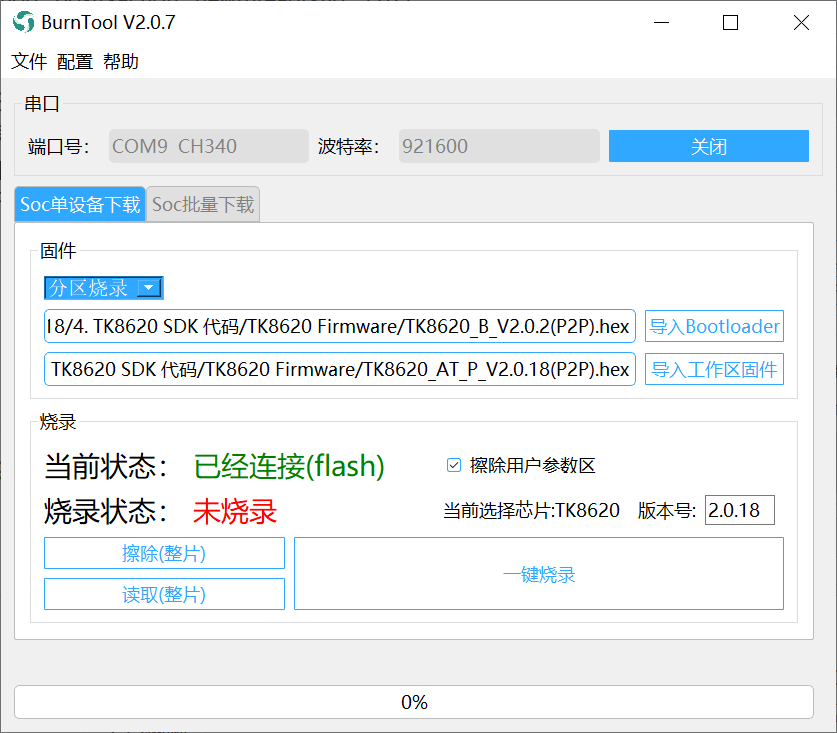Click the BurnTool app logo icon
This screenshot has height=733, width=837.
(23, 22)
